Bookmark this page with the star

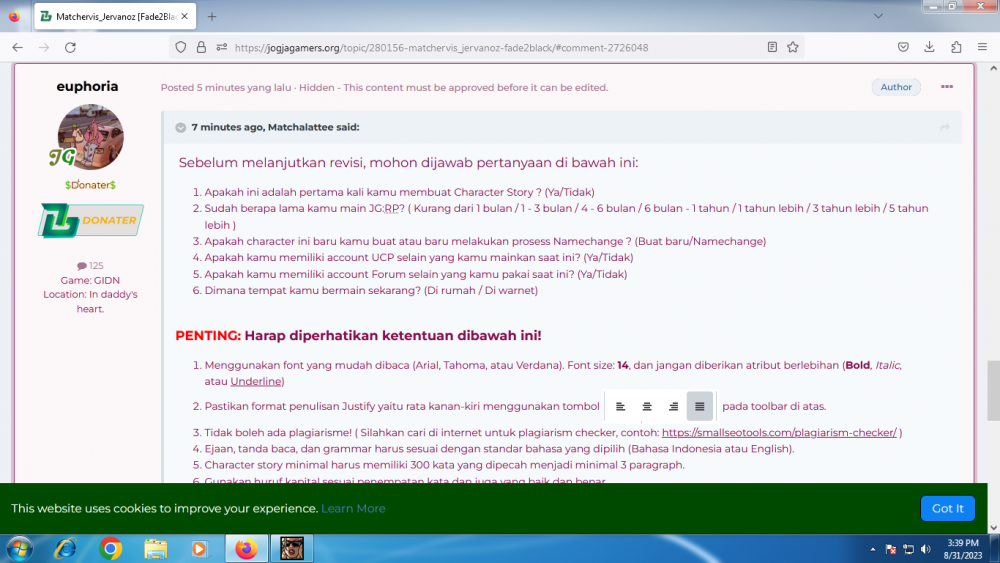tap(793, 47)
